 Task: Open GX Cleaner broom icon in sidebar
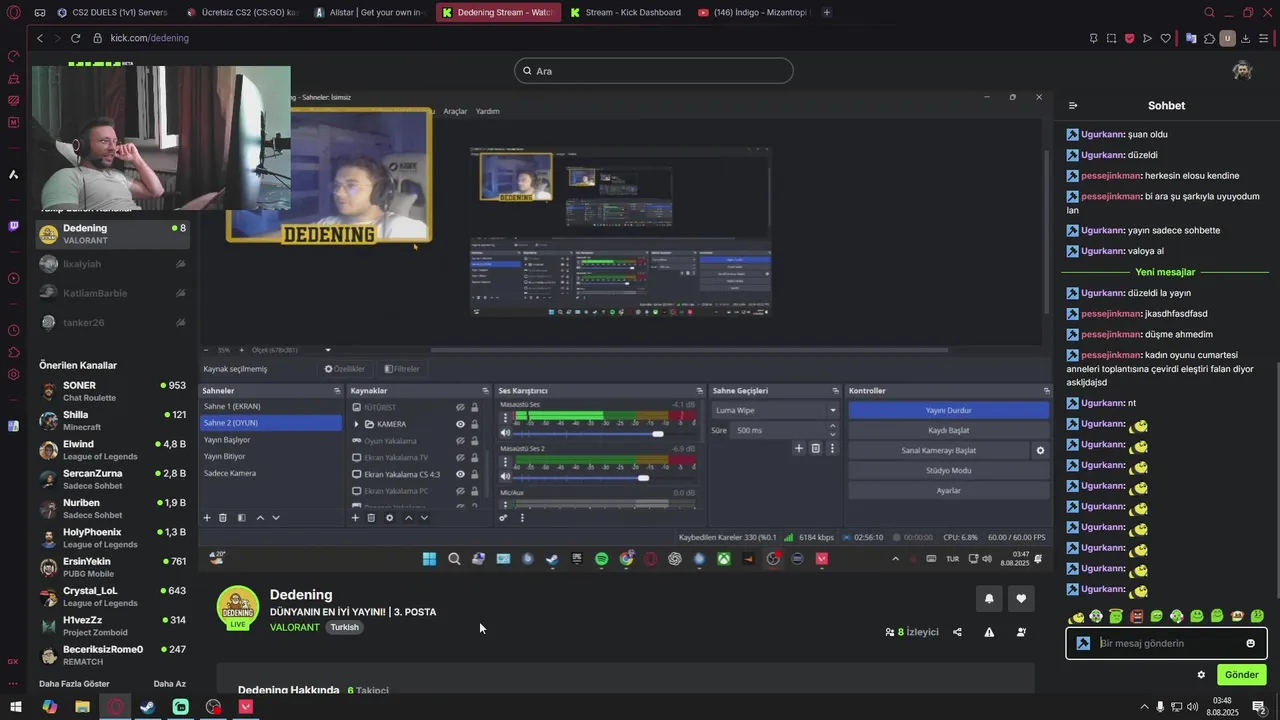[x=13, y=78]
